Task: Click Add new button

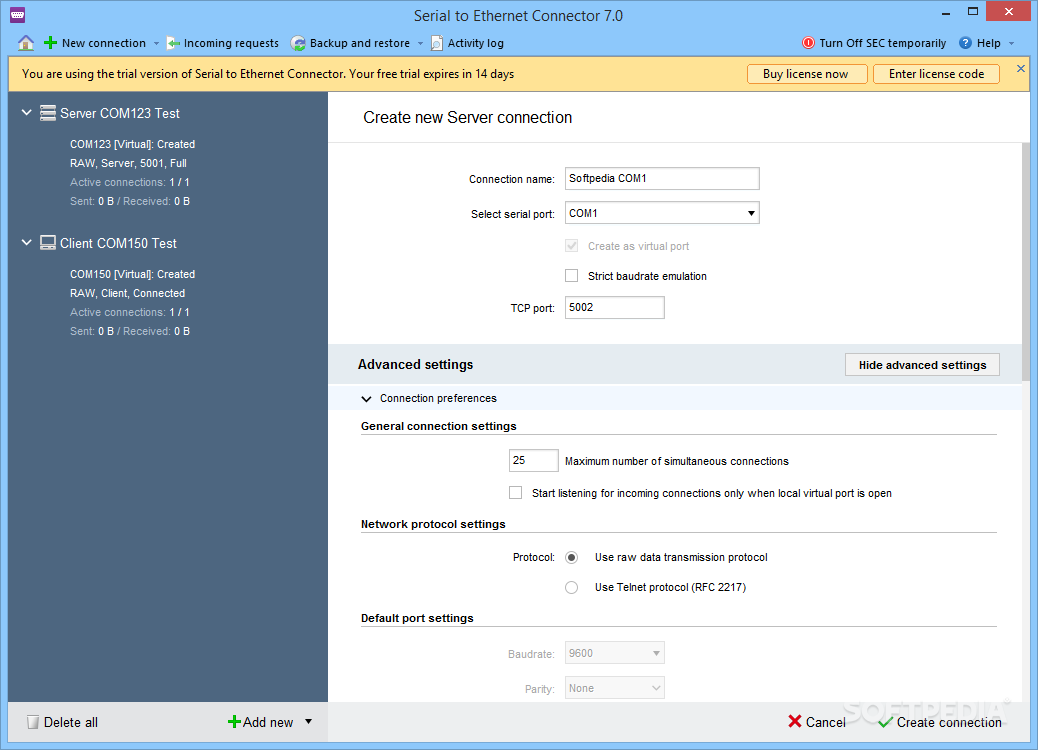Action: (x=260, y=722)
